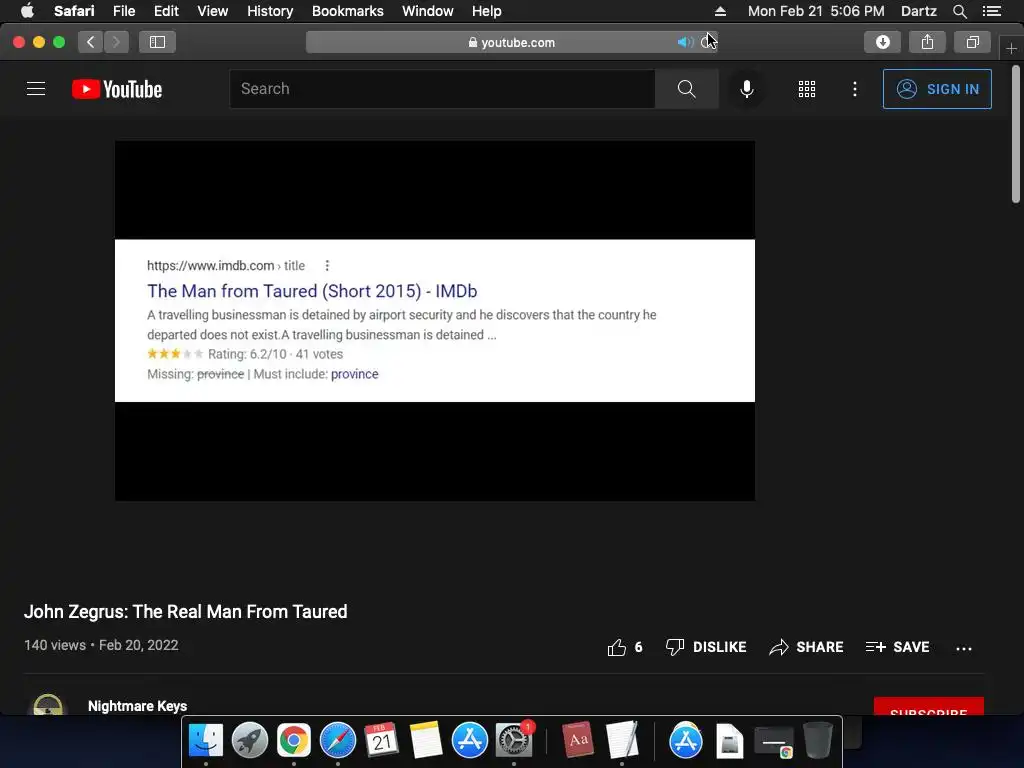The height and width of the screenshot is (768, 1024).
Task: Open Nightmare Keys channel name
Action: coord(137,706)
